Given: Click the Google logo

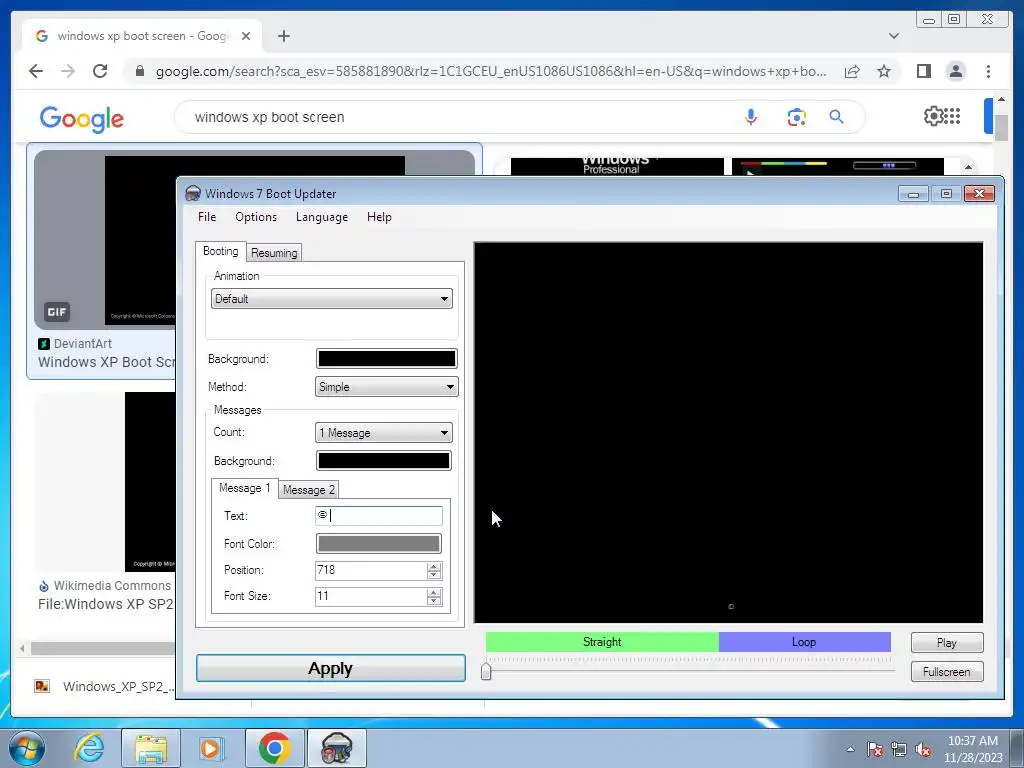Looking at the screenshot, I should [x=82, y=118].
